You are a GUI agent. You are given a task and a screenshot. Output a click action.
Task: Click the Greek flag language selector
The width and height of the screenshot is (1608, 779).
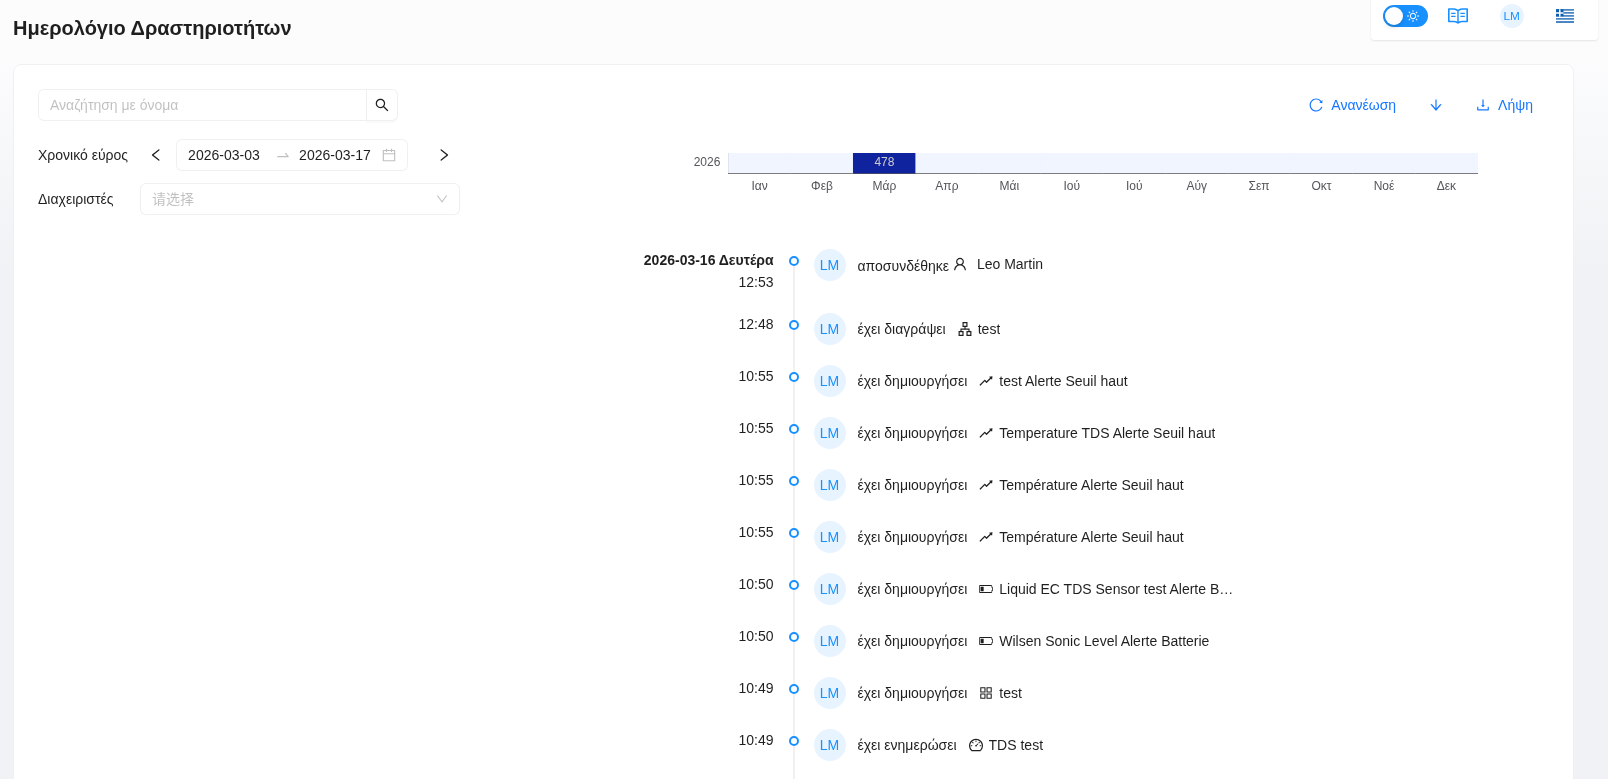point(1564,16)
